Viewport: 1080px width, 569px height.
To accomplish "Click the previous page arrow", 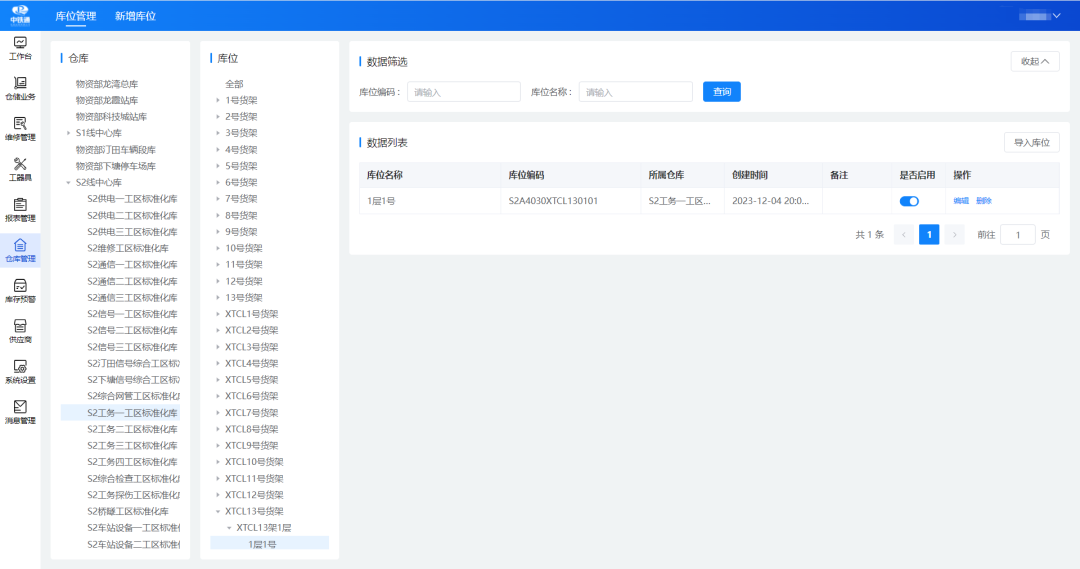I will point(904,235).
